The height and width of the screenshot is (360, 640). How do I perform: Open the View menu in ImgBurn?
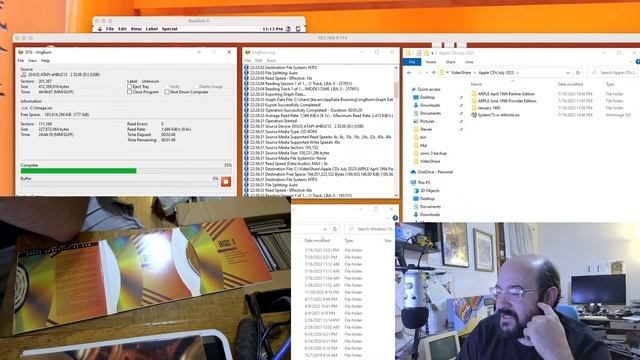tap(32, 60)
